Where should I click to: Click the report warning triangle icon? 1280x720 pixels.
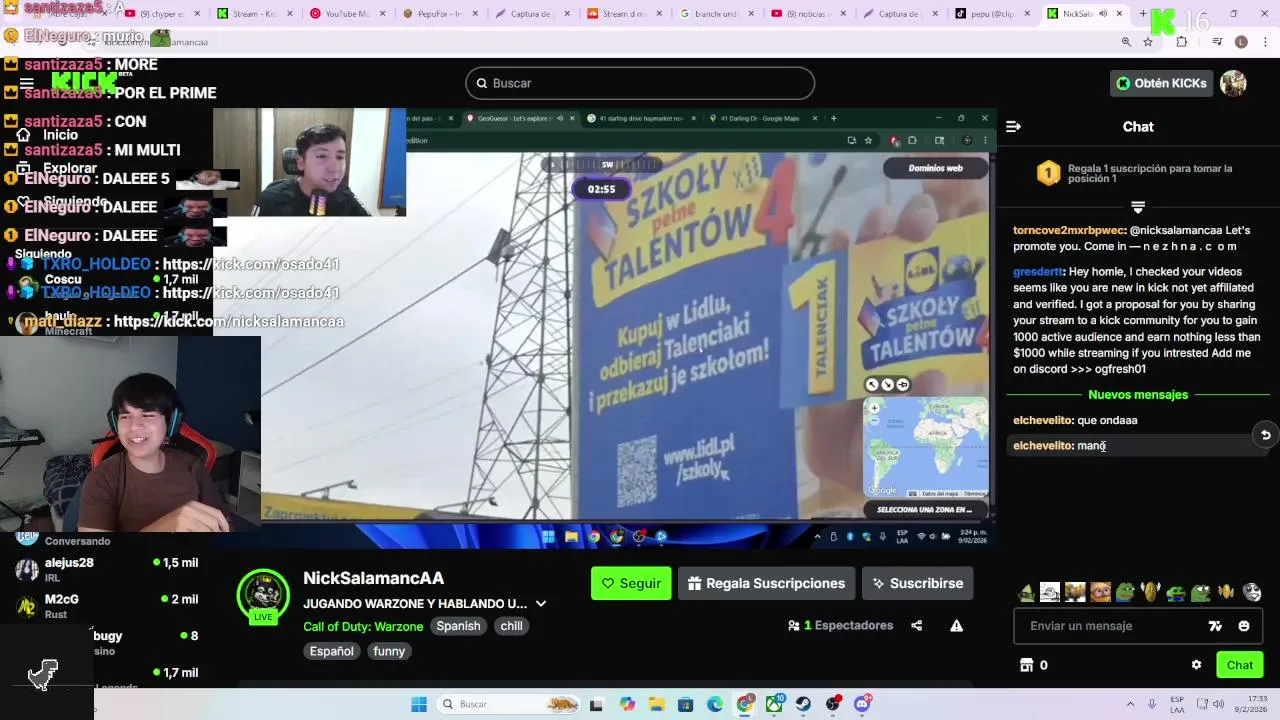coord(956,626)
